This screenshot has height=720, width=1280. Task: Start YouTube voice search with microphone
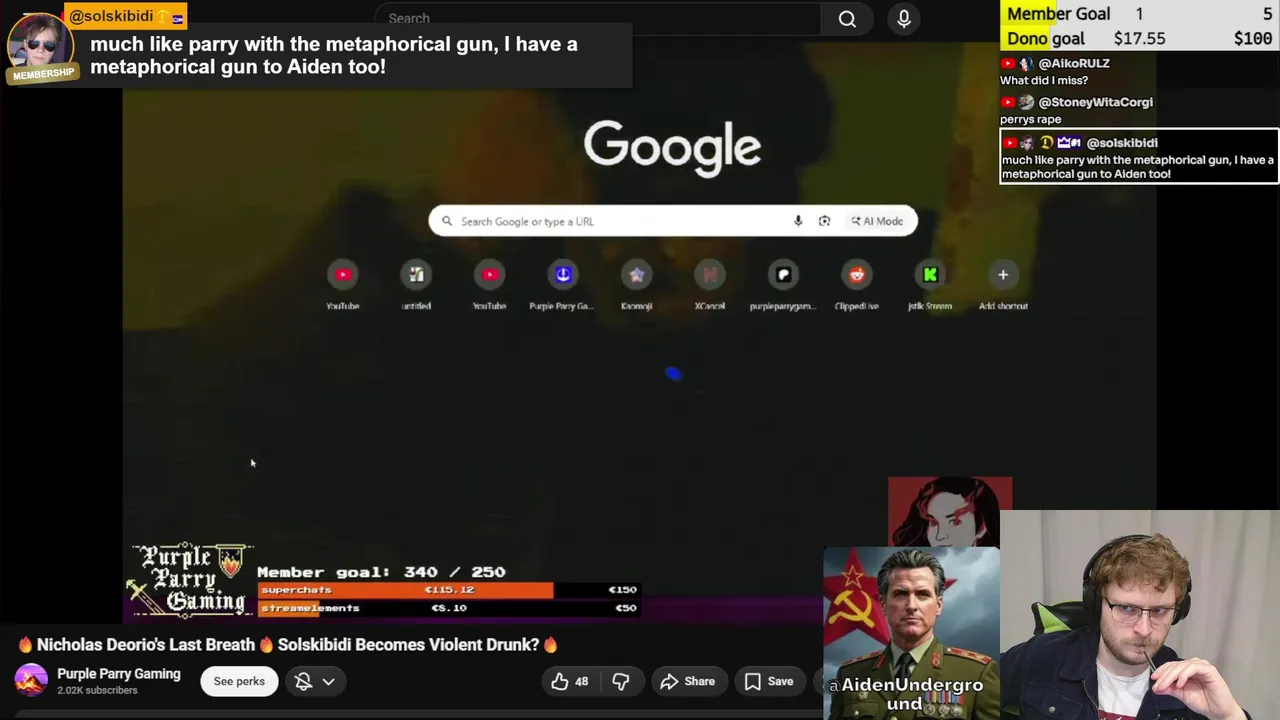(x=904, y=19)
